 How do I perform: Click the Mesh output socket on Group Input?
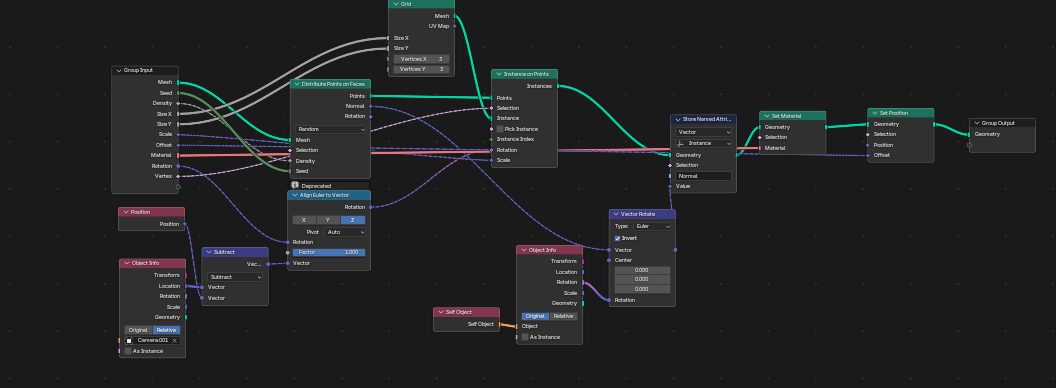pos(178,82)
